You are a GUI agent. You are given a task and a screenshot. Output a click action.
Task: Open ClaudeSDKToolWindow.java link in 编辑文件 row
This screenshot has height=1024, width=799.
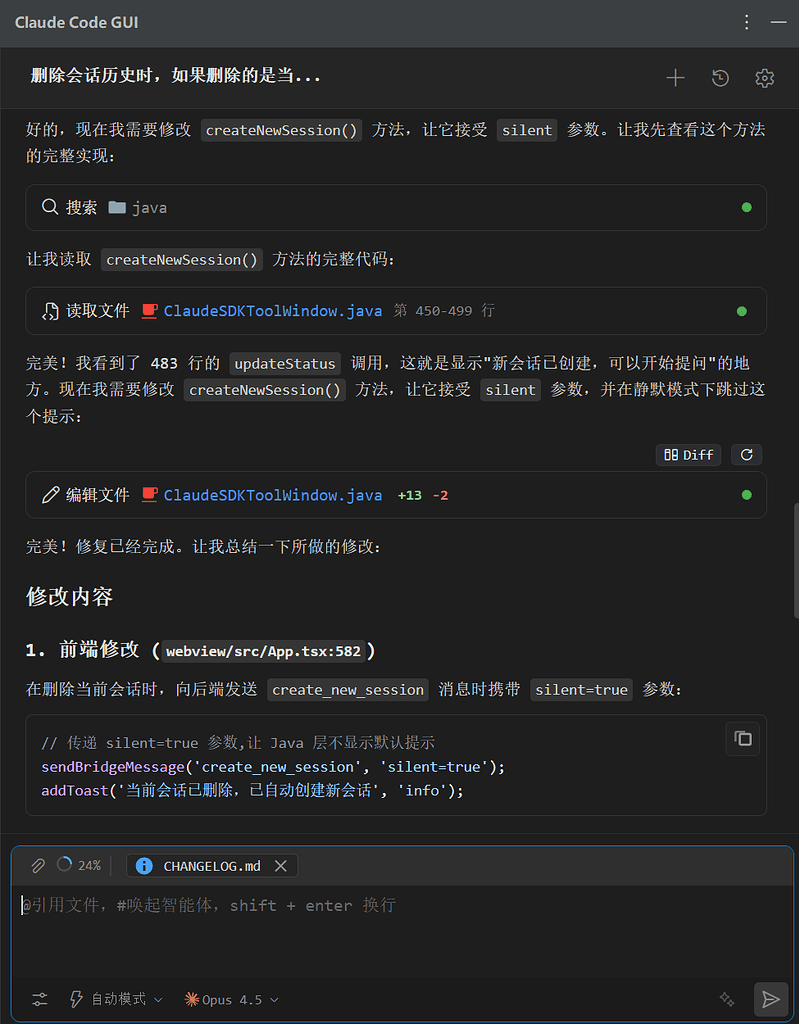pyautogui.click(x=272, y=495)
